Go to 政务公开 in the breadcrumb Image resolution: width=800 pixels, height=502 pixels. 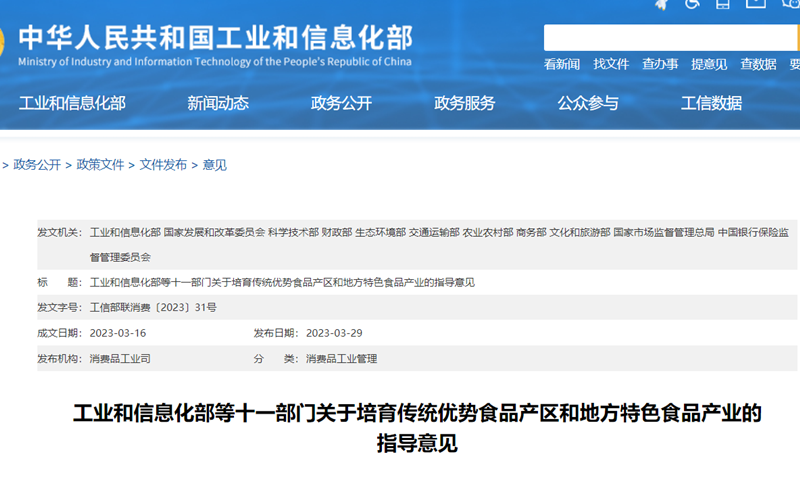pos(37,165)
